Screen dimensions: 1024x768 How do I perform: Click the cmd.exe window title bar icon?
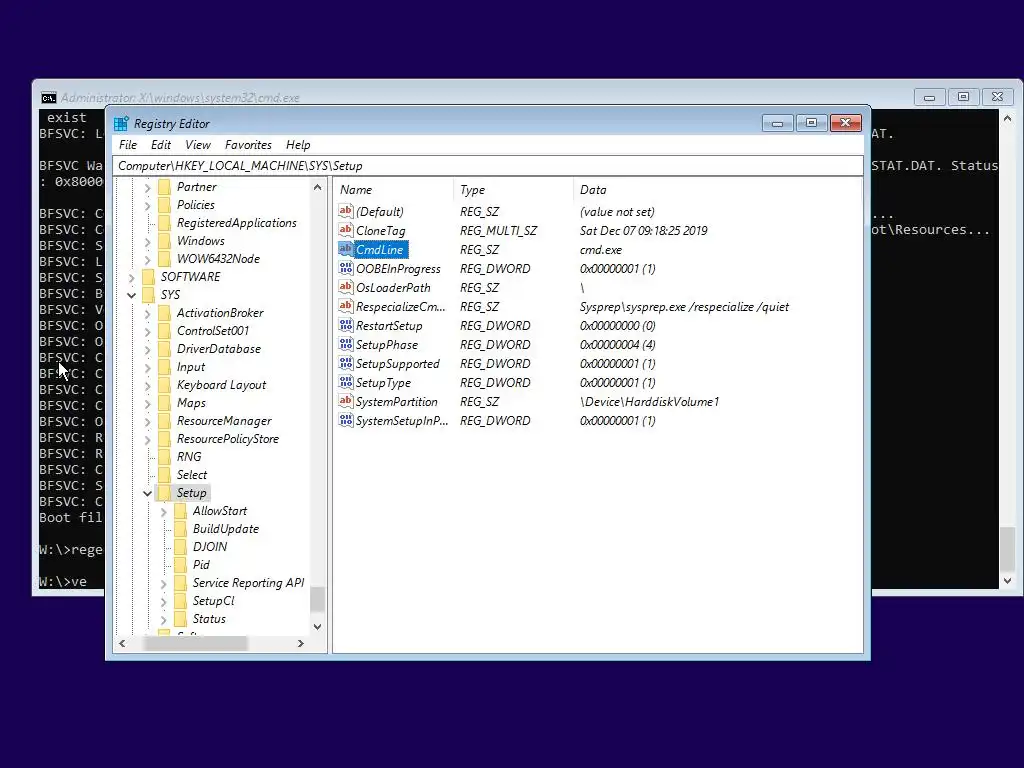click(x=48, y=98)
